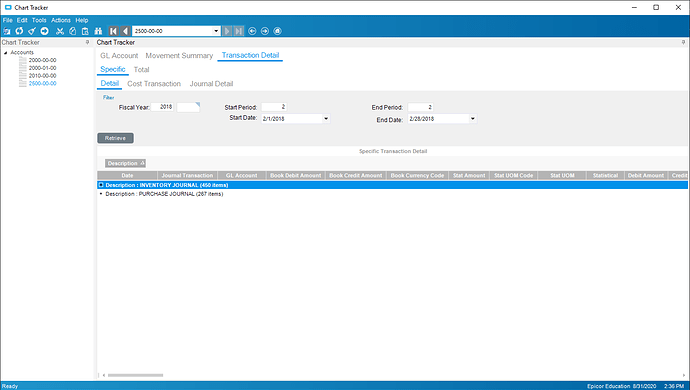Click the binoculars search icon
The image size is (690, 390).
click(x=99, y=31)
